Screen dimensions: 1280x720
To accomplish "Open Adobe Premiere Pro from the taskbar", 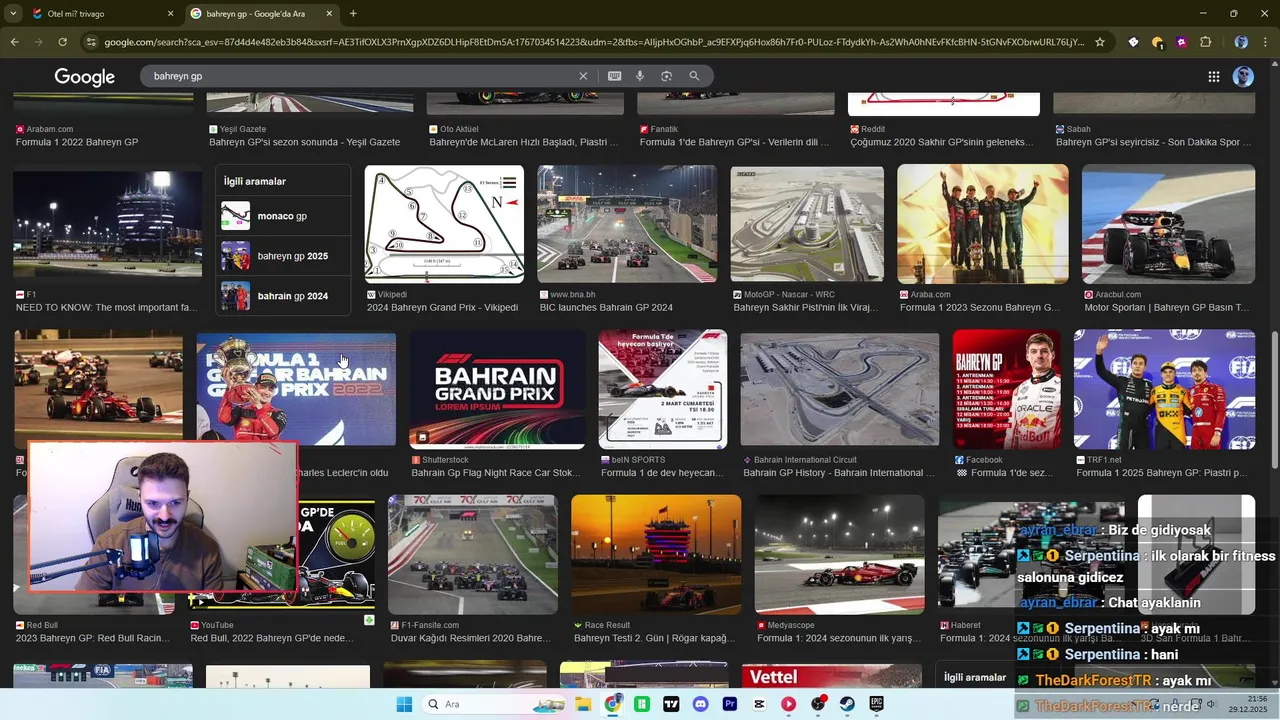I will pos(730,704).
